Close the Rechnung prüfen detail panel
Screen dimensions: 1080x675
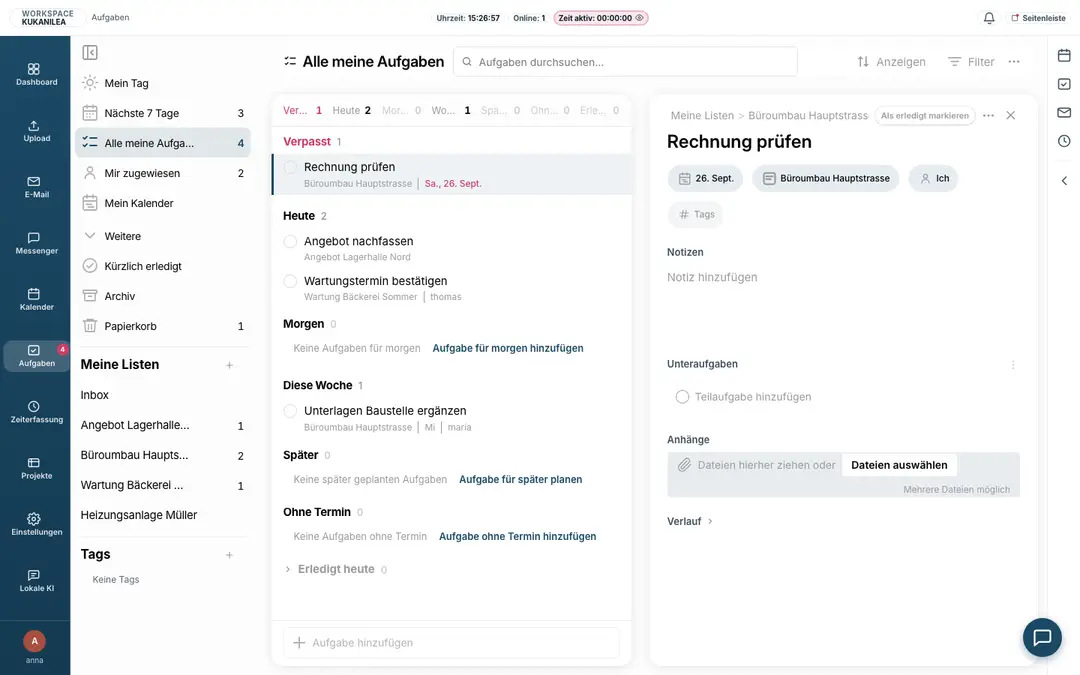click(x=1010, y=115)
